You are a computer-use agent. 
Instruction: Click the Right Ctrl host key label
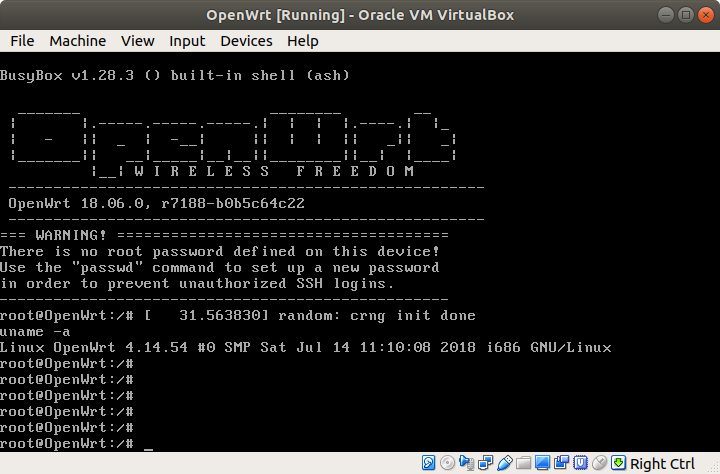tap(662, 464)
